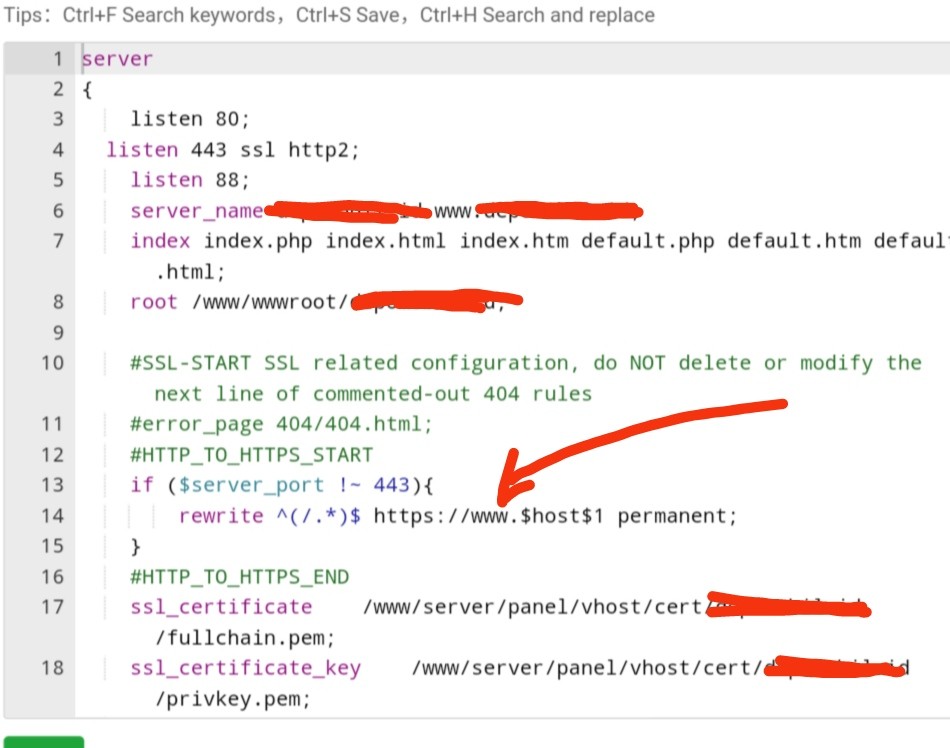This screenshot has width=950, height=748.
Task: Click the wrapped '.html;' continuation text
Action: click(x=190, y=272)
